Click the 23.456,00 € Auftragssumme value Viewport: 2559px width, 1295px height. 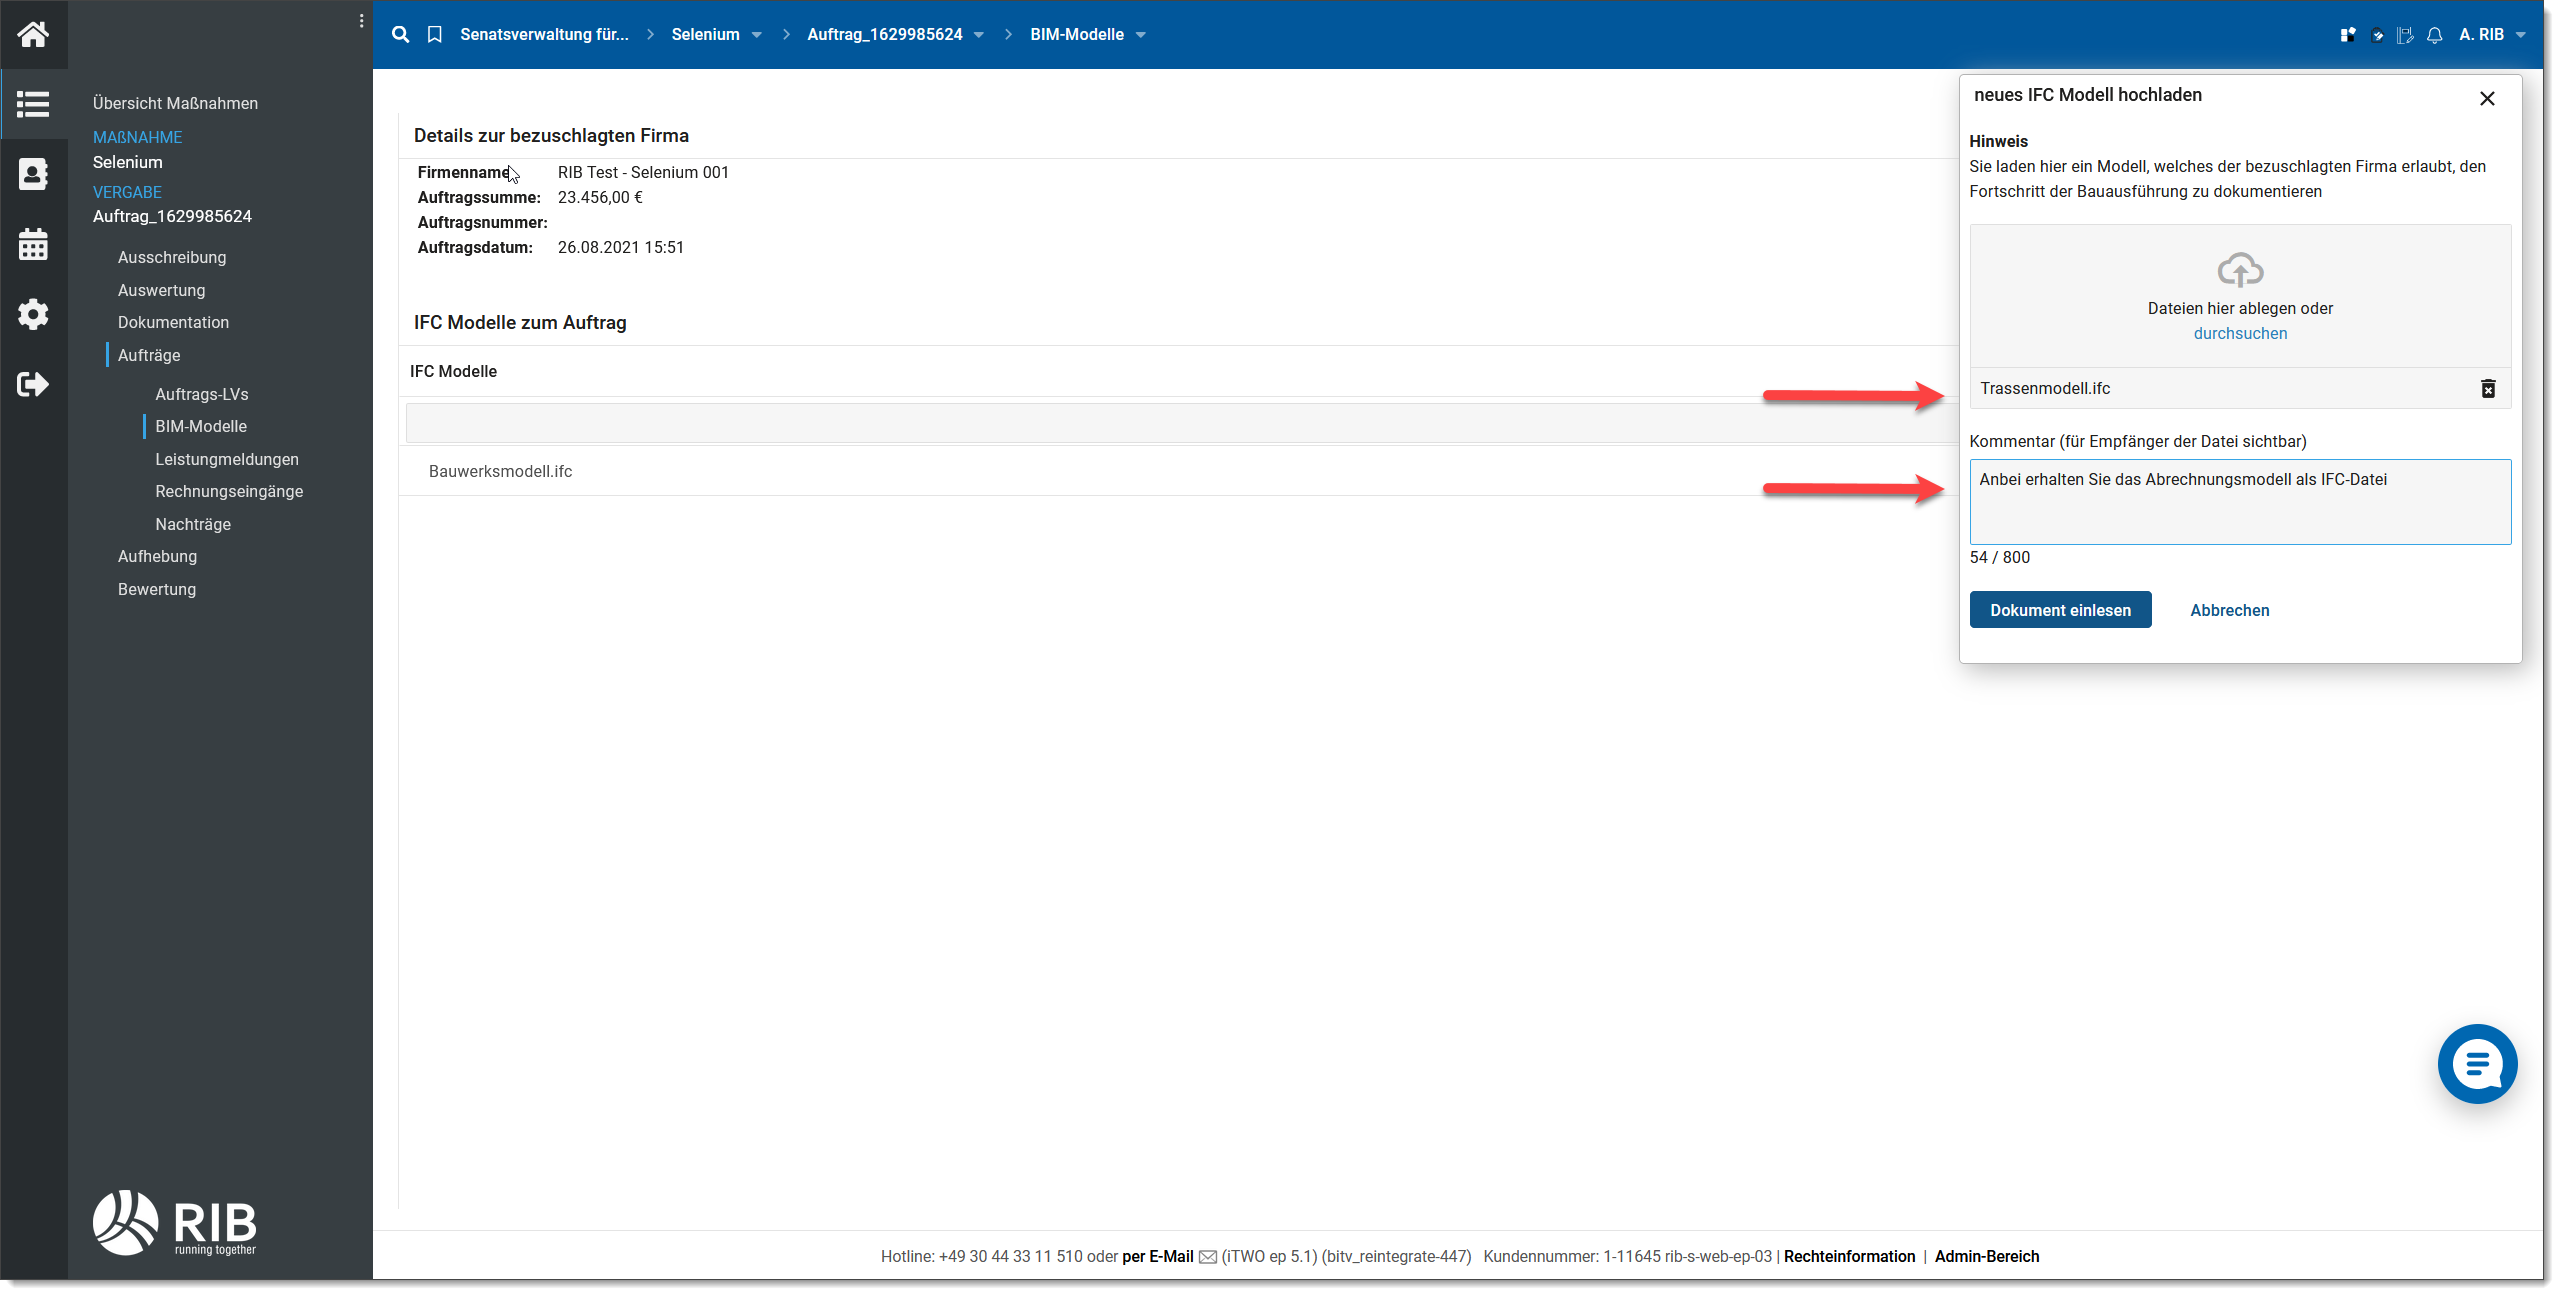click(x=599, y=197)
